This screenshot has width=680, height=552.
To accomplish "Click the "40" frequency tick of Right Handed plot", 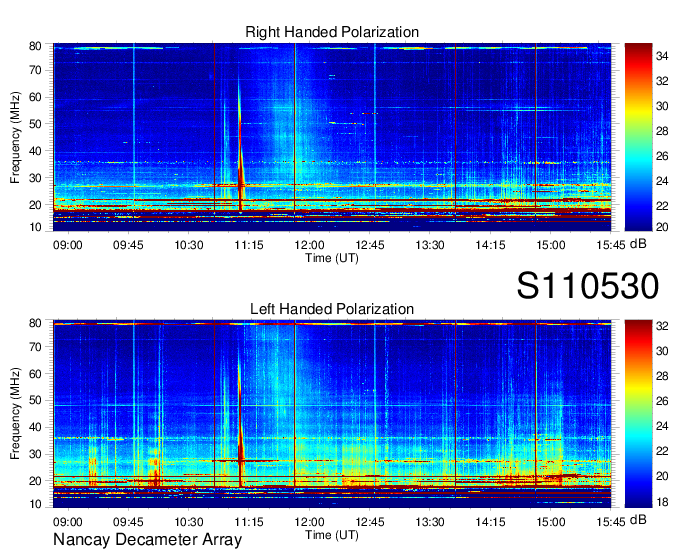I will coord(35,151).
